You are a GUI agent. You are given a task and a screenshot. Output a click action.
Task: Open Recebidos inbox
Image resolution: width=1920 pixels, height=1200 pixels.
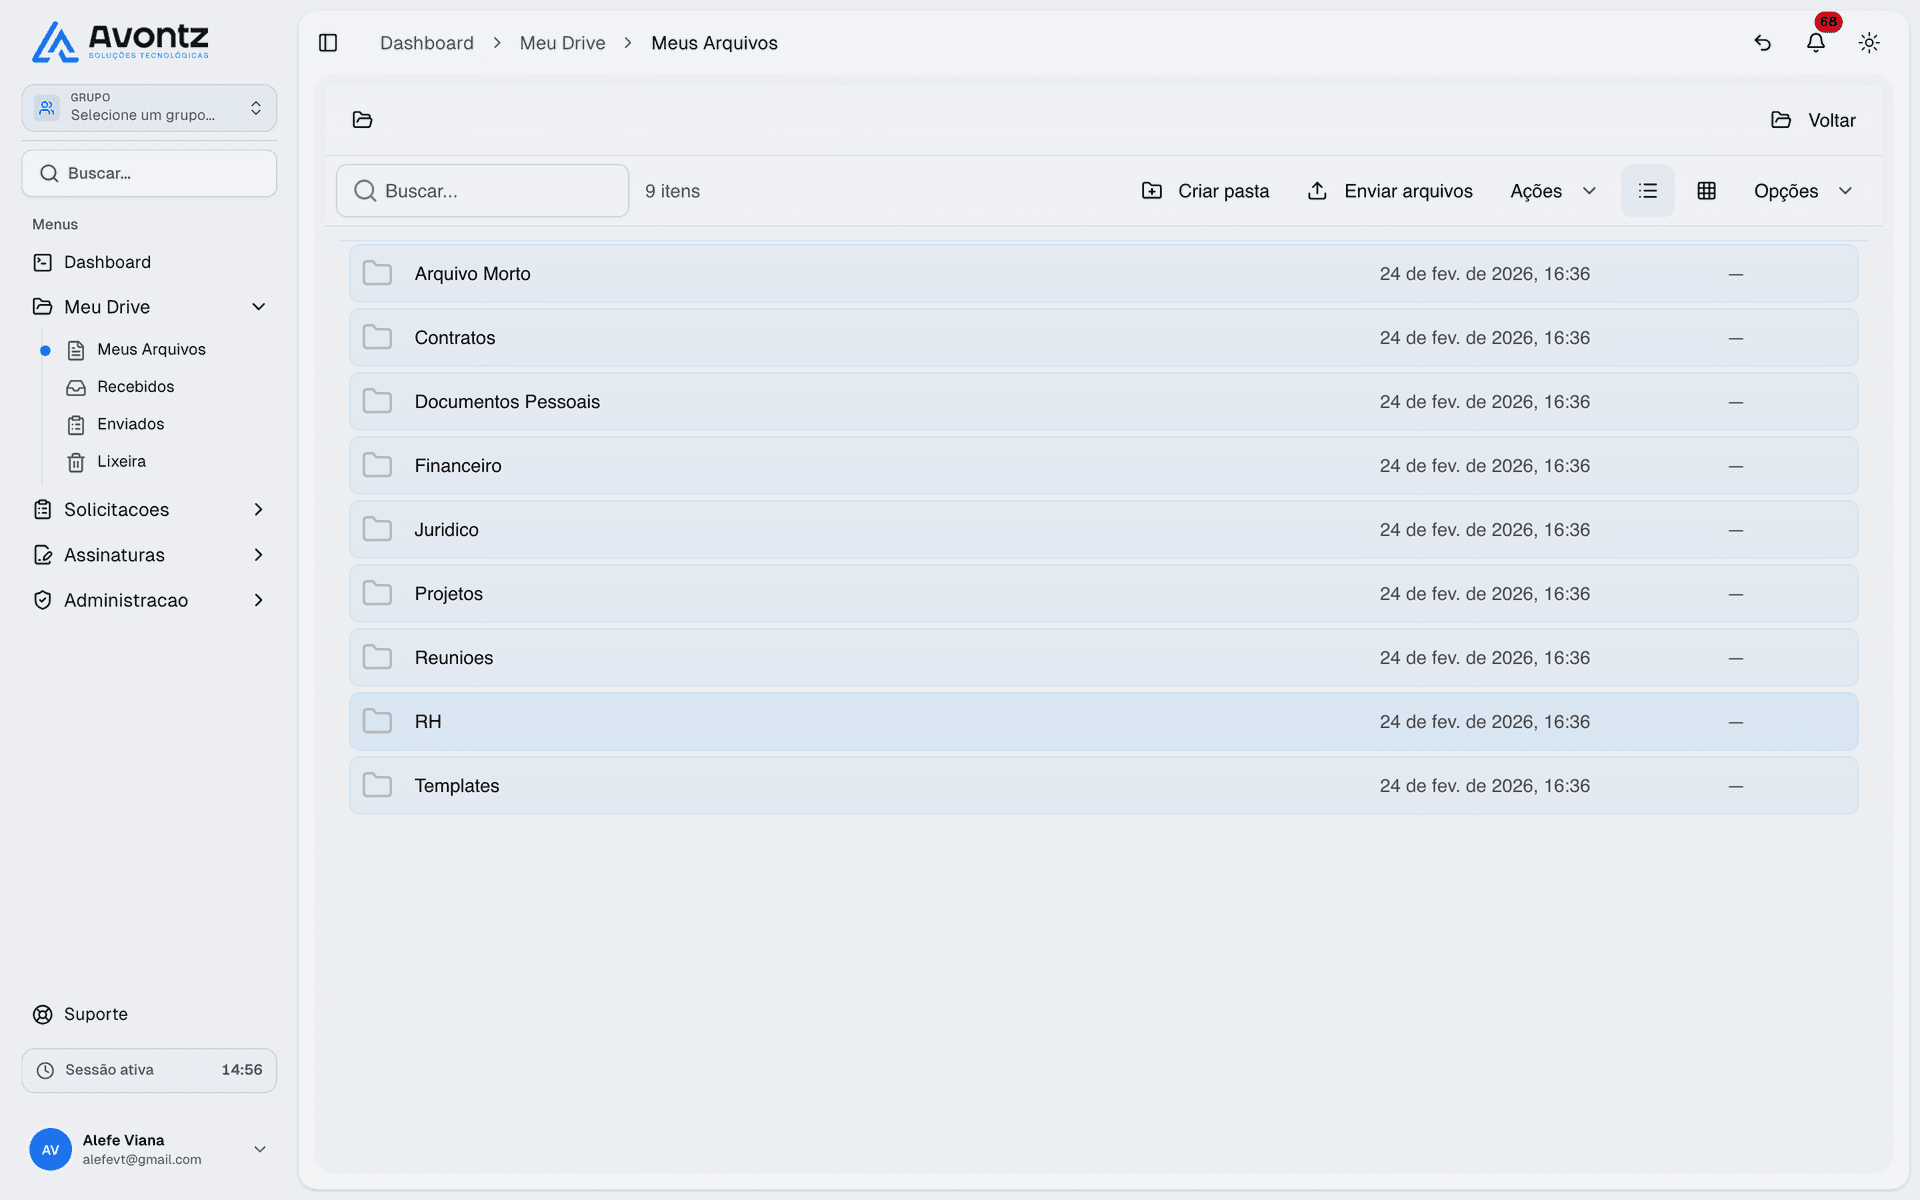(135, 387)
